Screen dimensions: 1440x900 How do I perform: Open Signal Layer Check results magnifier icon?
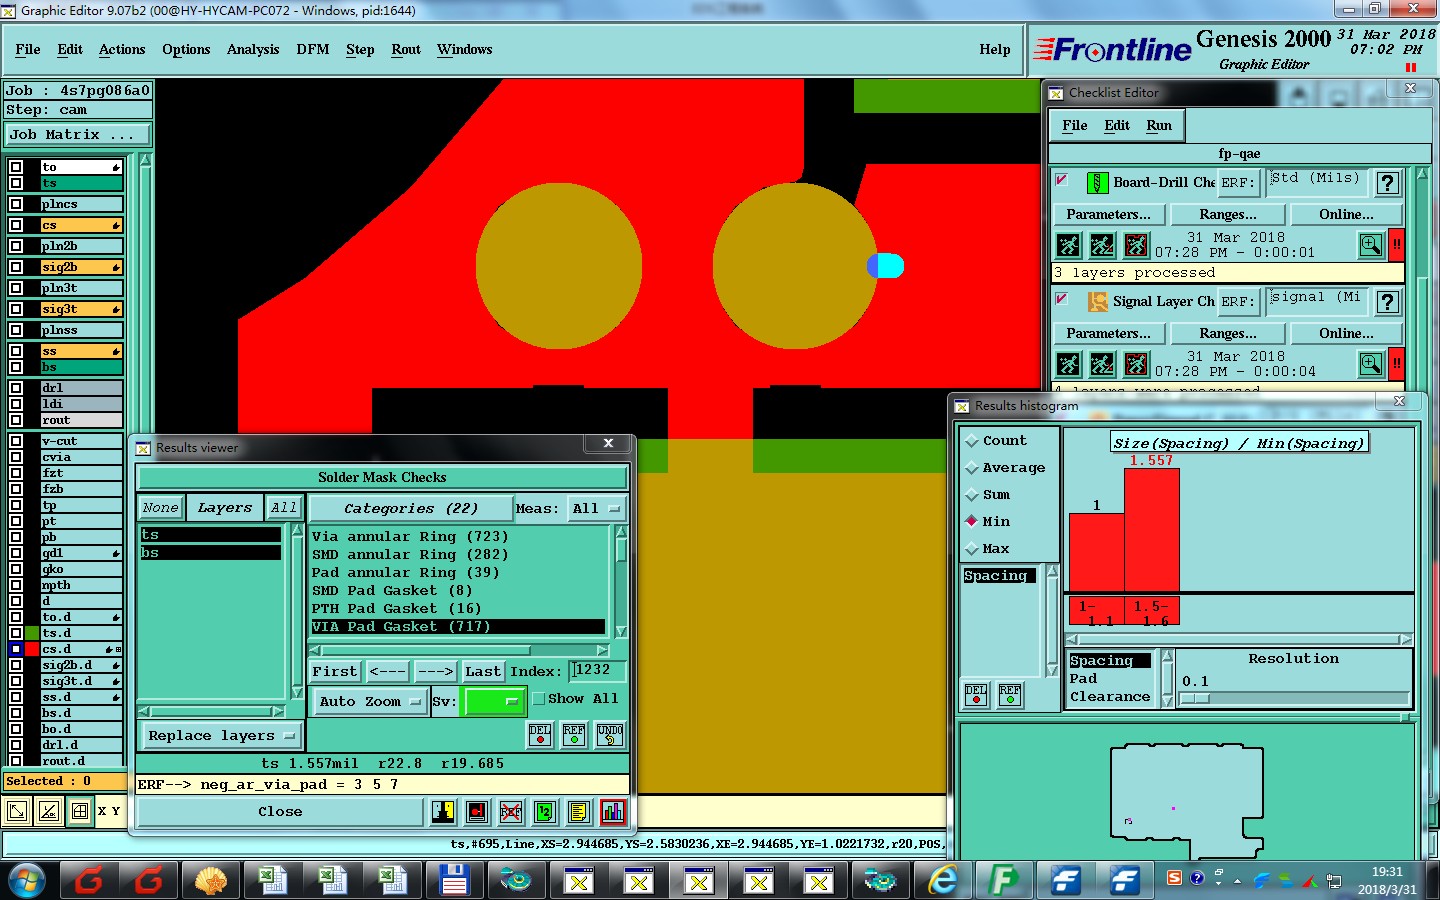click(1371, 364)
